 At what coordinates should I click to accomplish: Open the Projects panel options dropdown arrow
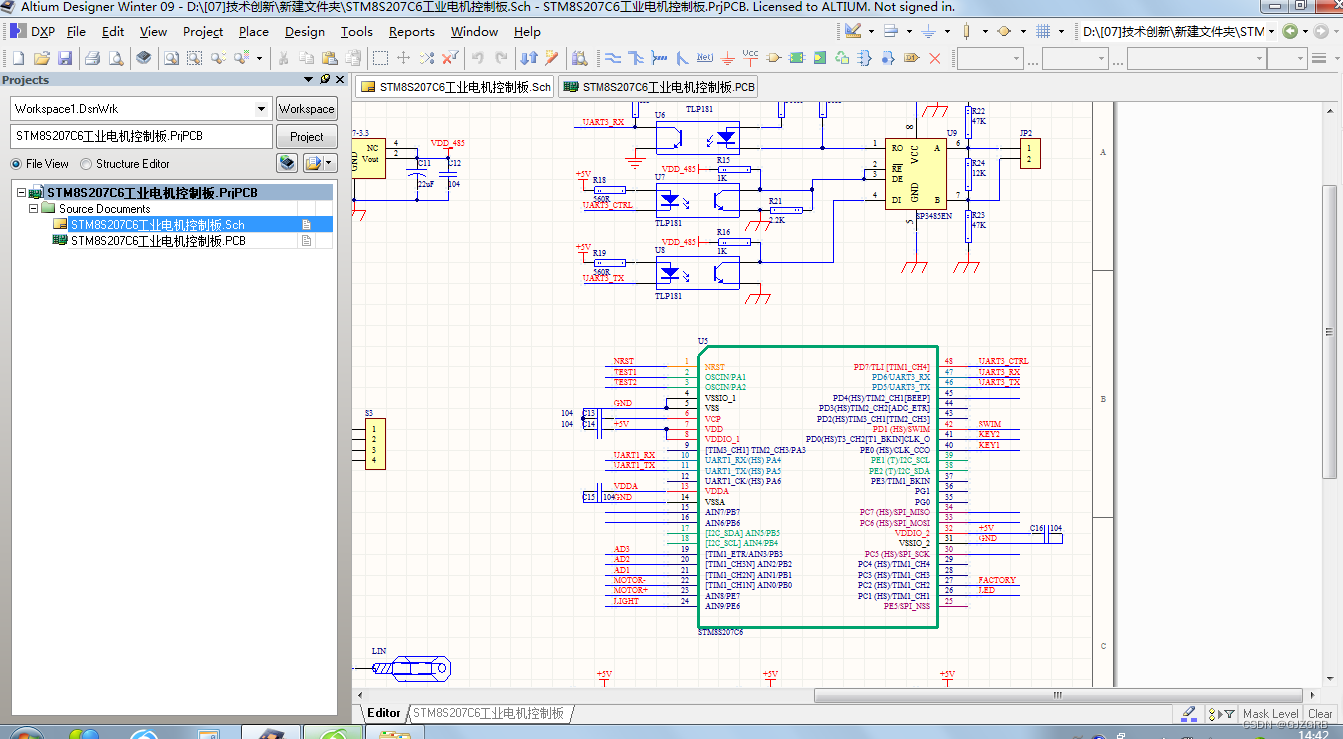coord(309,79)
